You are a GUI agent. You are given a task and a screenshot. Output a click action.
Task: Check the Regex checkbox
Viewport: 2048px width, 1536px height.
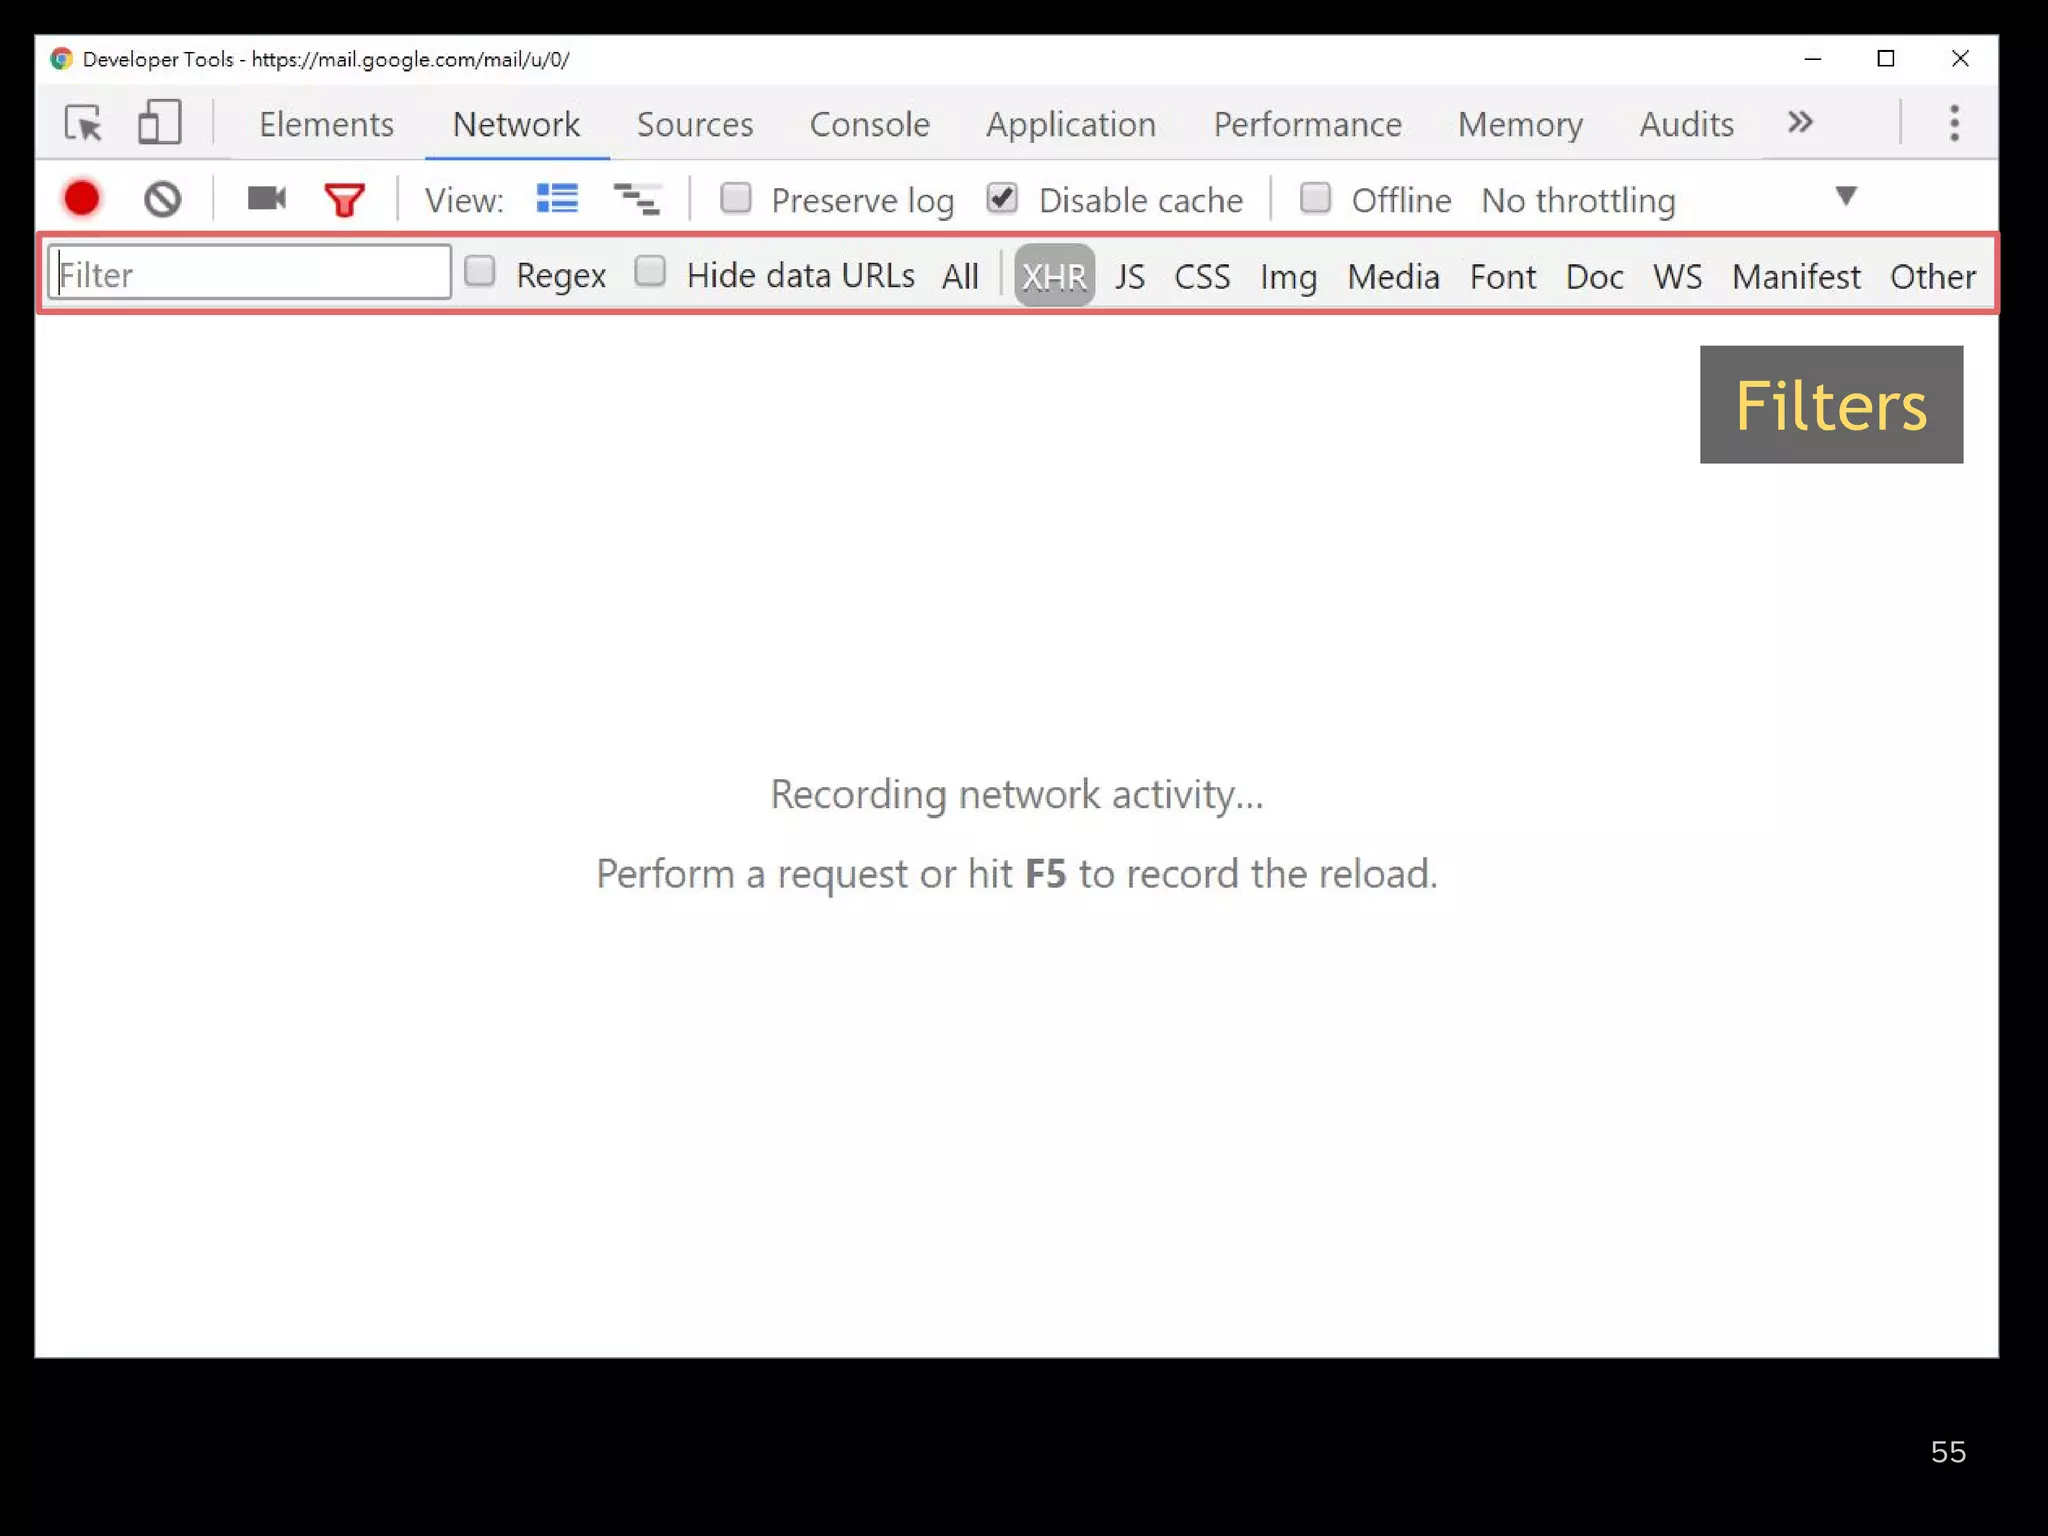(480, 272)
